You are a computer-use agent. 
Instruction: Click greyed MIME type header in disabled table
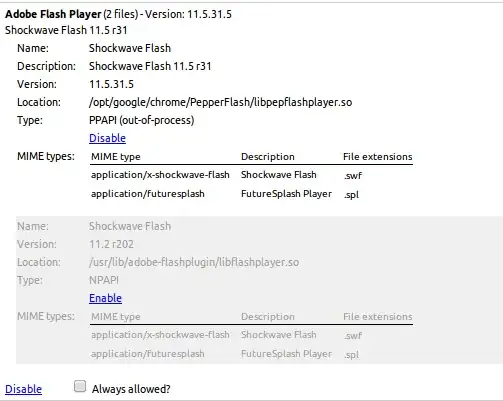(116, 317)
